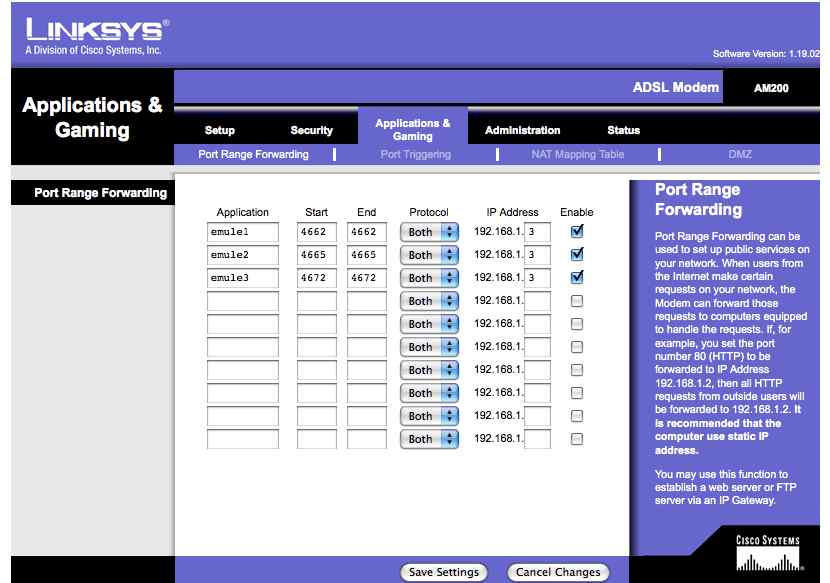830x583 pixels.
Task: Open Protocol dropdown in eighth row
Action: click(x=429, y=393)
